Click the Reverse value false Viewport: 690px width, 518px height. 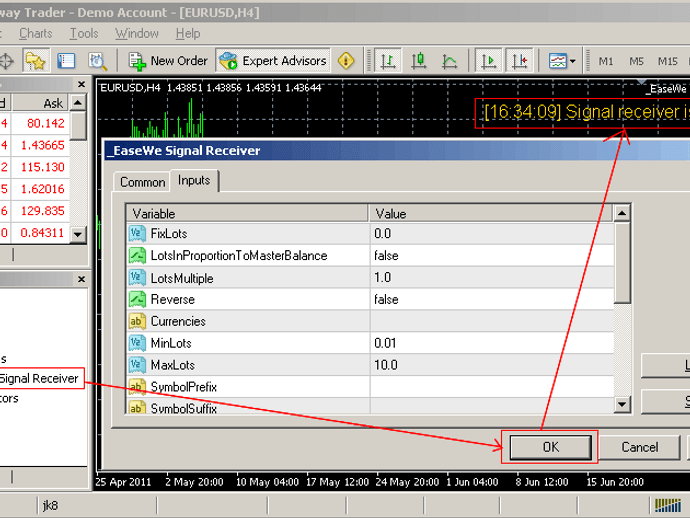point(492,299)
